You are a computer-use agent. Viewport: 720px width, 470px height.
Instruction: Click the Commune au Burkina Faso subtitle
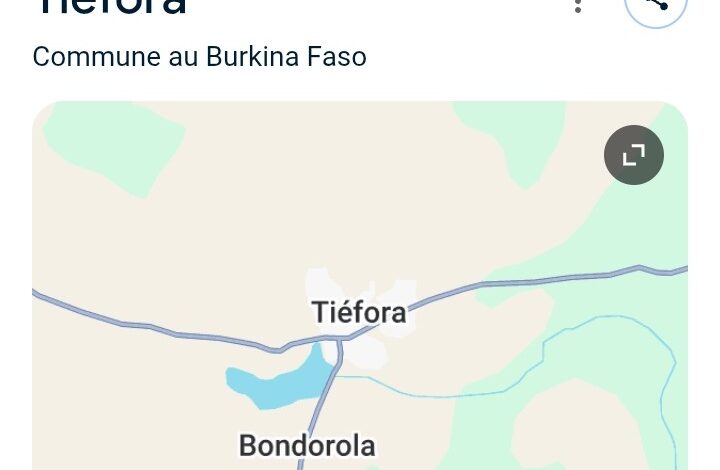coord(200,56)
